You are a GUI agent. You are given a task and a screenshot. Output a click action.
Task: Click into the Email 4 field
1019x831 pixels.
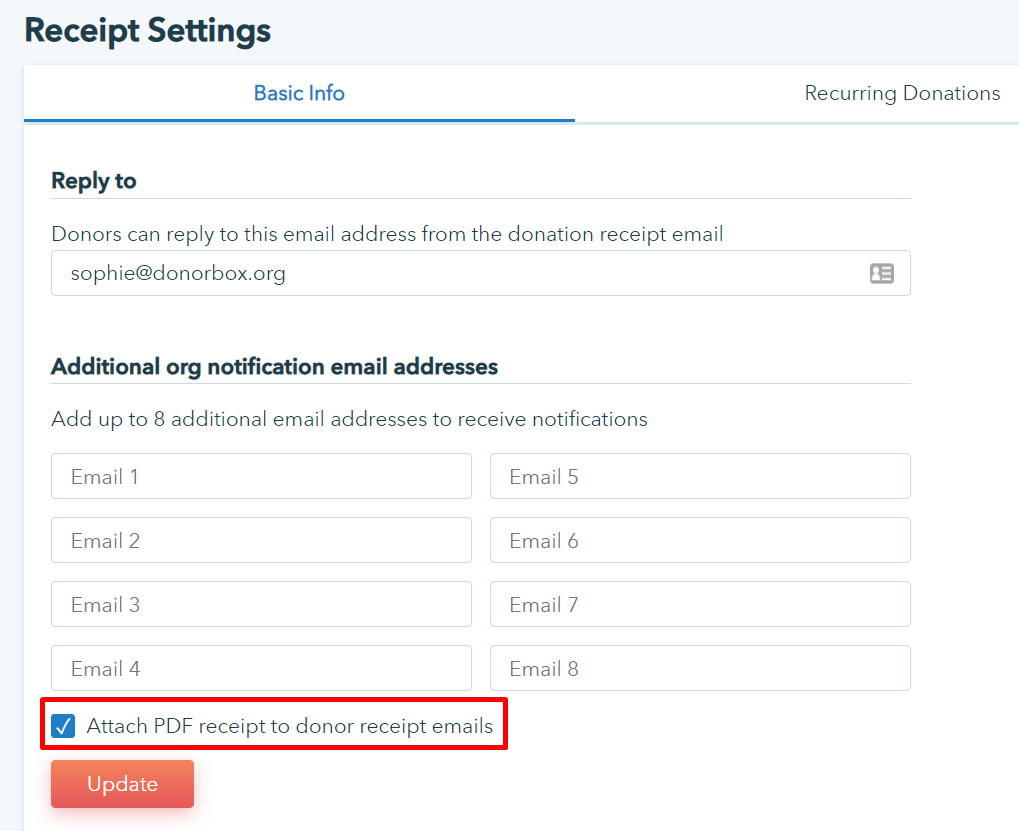tap(261, 668)
